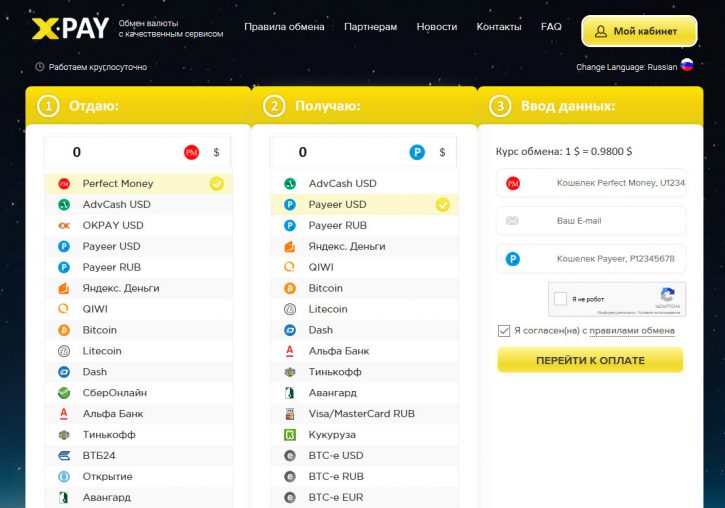Open the Change Language: Russian selector
Viewport: 725px width, 508px height.
(x=634, y=67)
